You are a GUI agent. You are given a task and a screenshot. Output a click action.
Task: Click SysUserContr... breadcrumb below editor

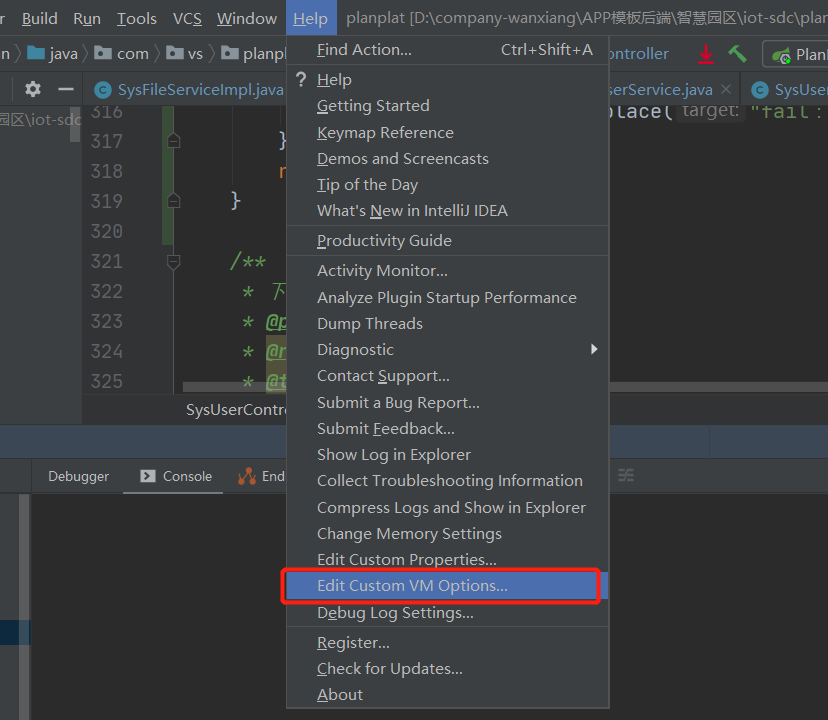(236, 410)
